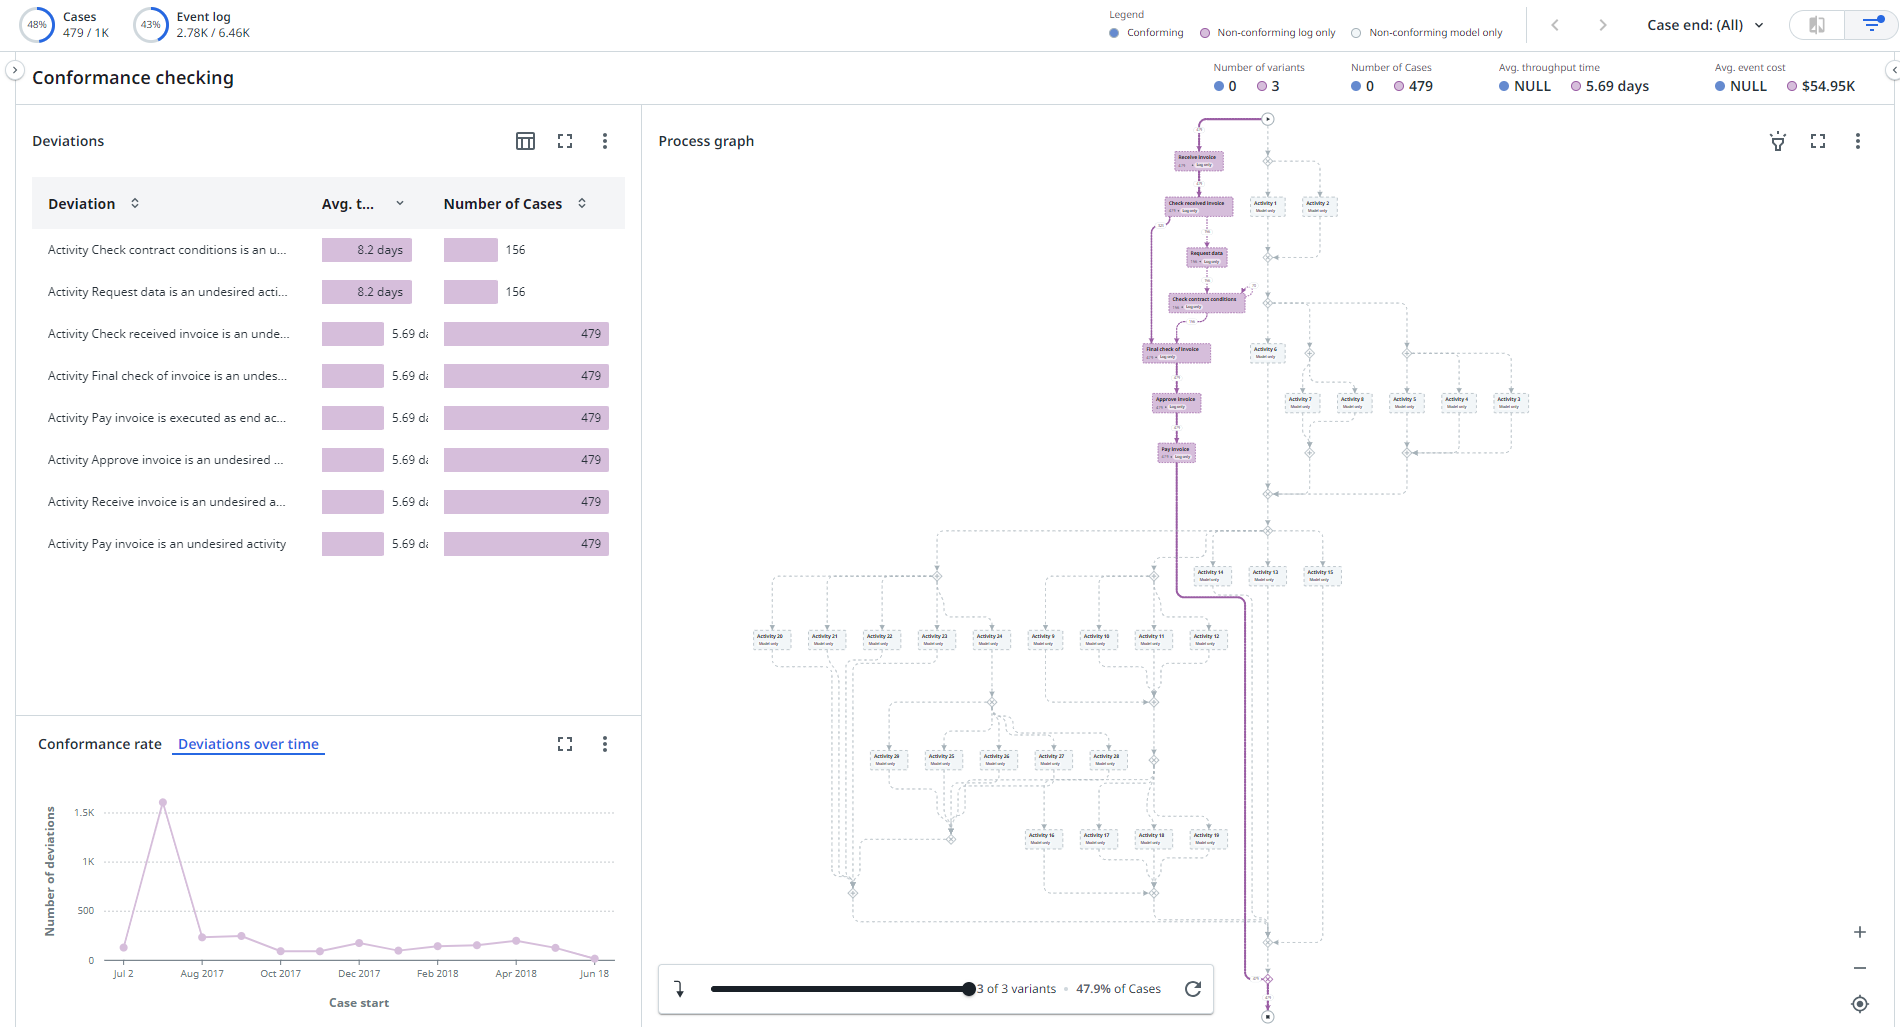Click the refresh button next to variants slider
Screen dimensions: 1900x1027
(x=1192, y=988)
